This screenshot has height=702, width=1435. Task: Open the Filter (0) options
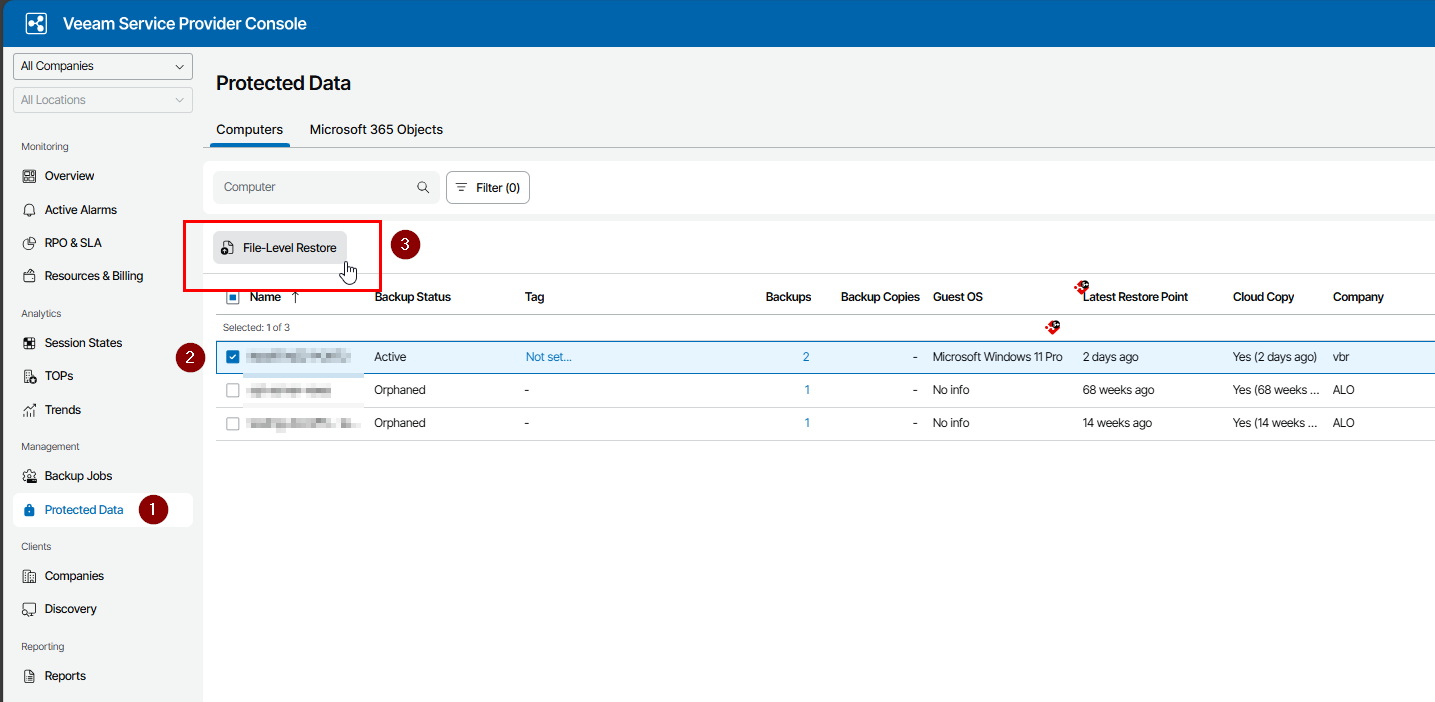pyautogui.click(x=487, y=187)
